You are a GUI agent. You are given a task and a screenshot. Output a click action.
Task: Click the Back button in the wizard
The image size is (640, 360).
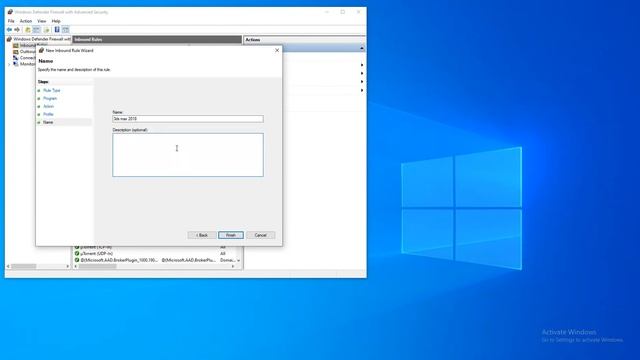tap(202, 235)
